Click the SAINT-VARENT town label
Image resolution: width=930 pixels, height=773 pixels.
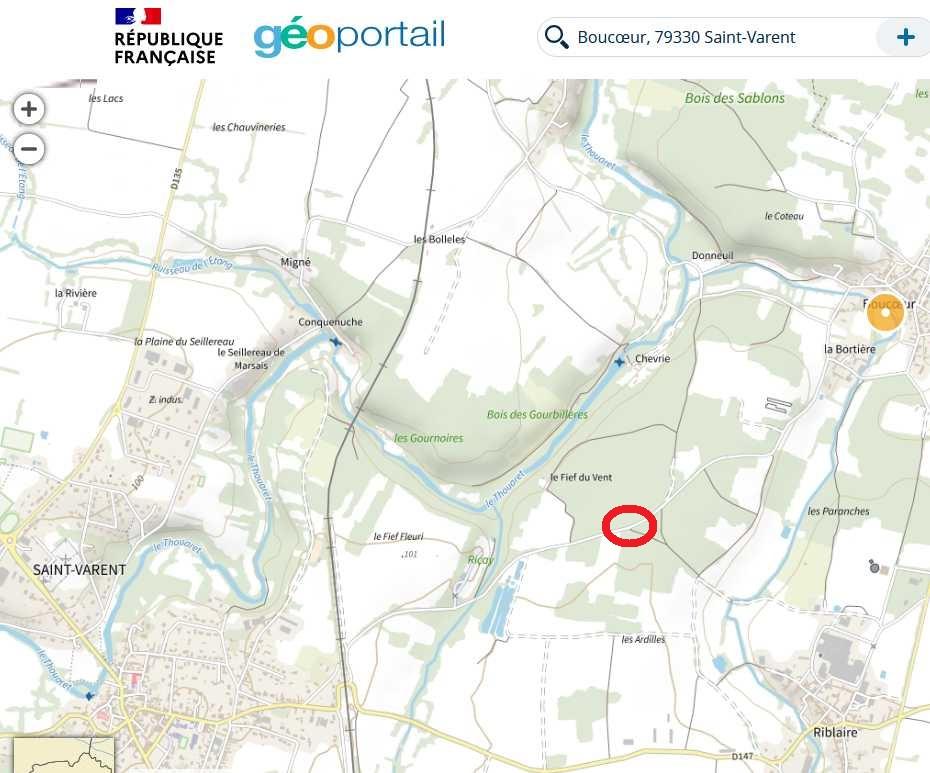tap(79, 570)
